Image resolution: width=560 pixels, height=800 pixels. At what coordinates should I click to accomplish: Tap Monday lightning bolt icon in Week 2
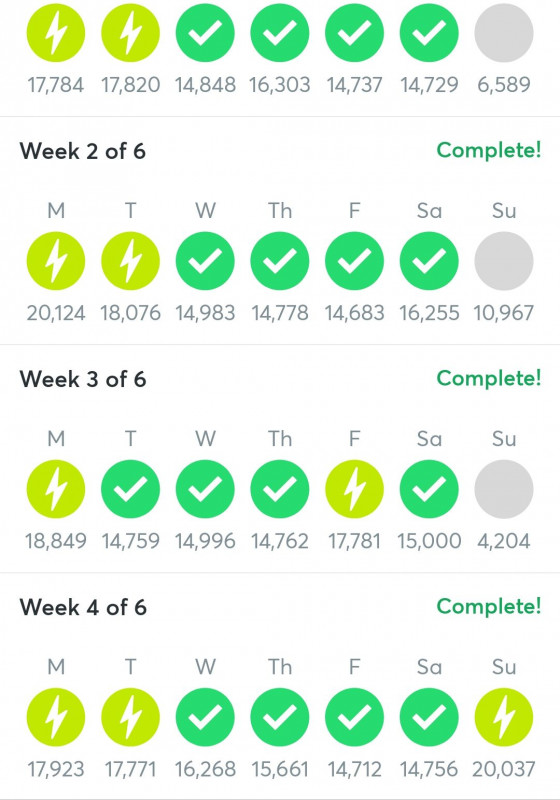coord(56,261)
